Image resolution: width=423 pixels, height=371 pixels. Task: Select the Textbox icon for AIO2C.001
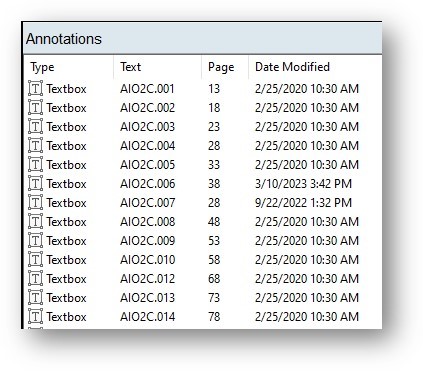35,89
